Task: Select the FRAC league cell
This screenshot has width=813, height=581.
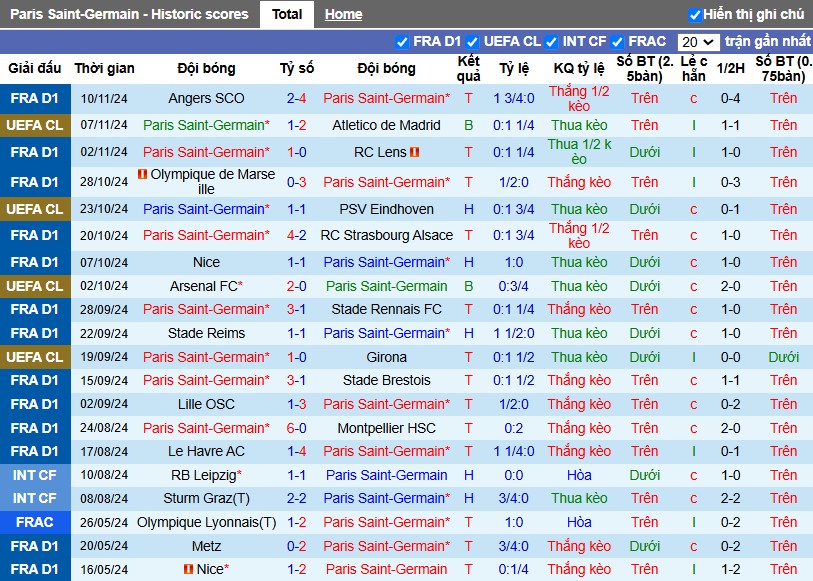Action: [x=35, y=522]
